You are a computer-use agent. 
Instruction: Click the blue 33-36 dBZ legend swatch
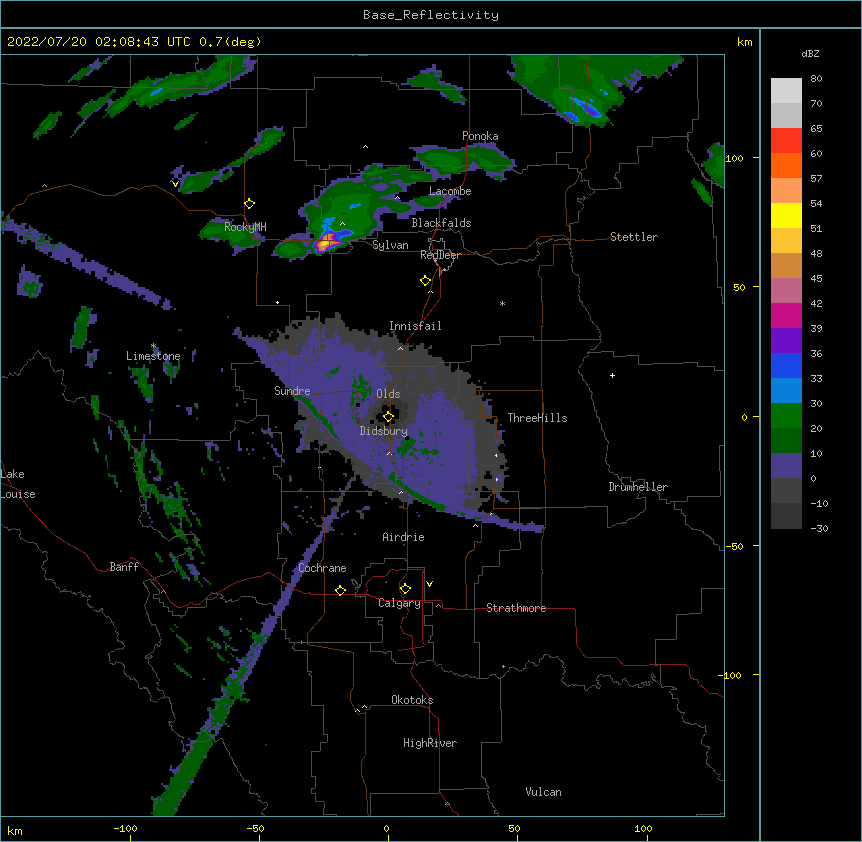tap(786, 365)
